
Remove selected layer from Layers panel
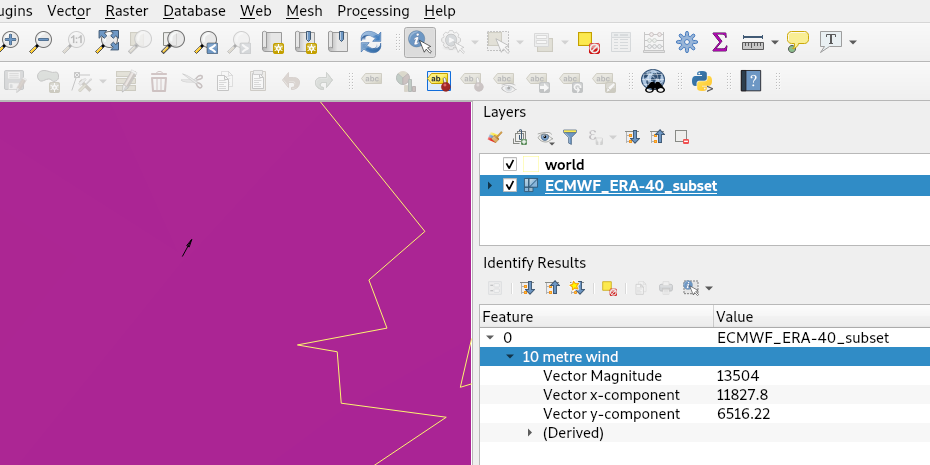point(682,138)
